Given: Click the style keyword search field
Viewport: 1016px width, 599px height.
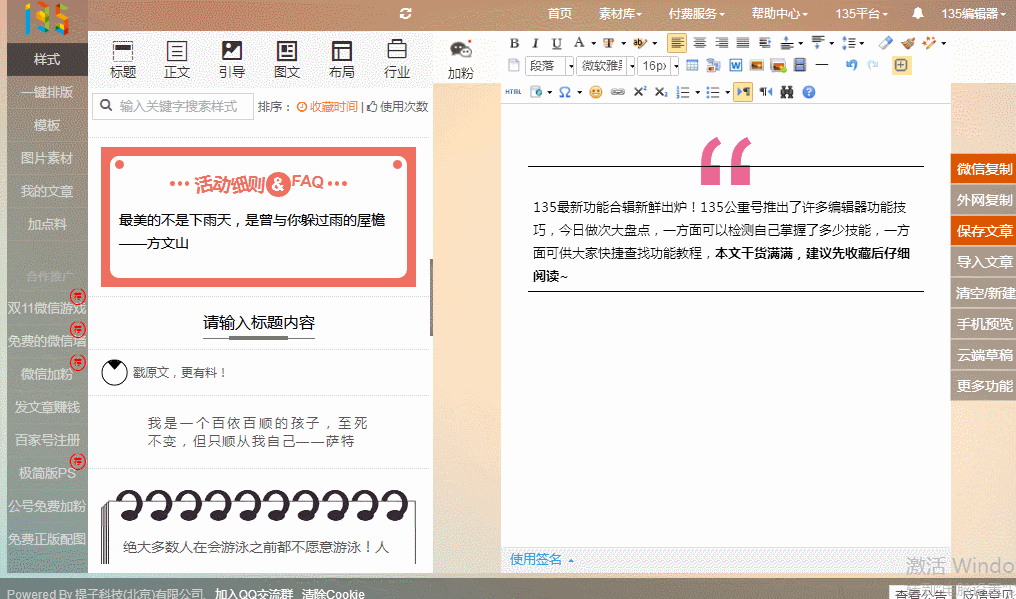Looking at the screenshot, I should (172, 105).
